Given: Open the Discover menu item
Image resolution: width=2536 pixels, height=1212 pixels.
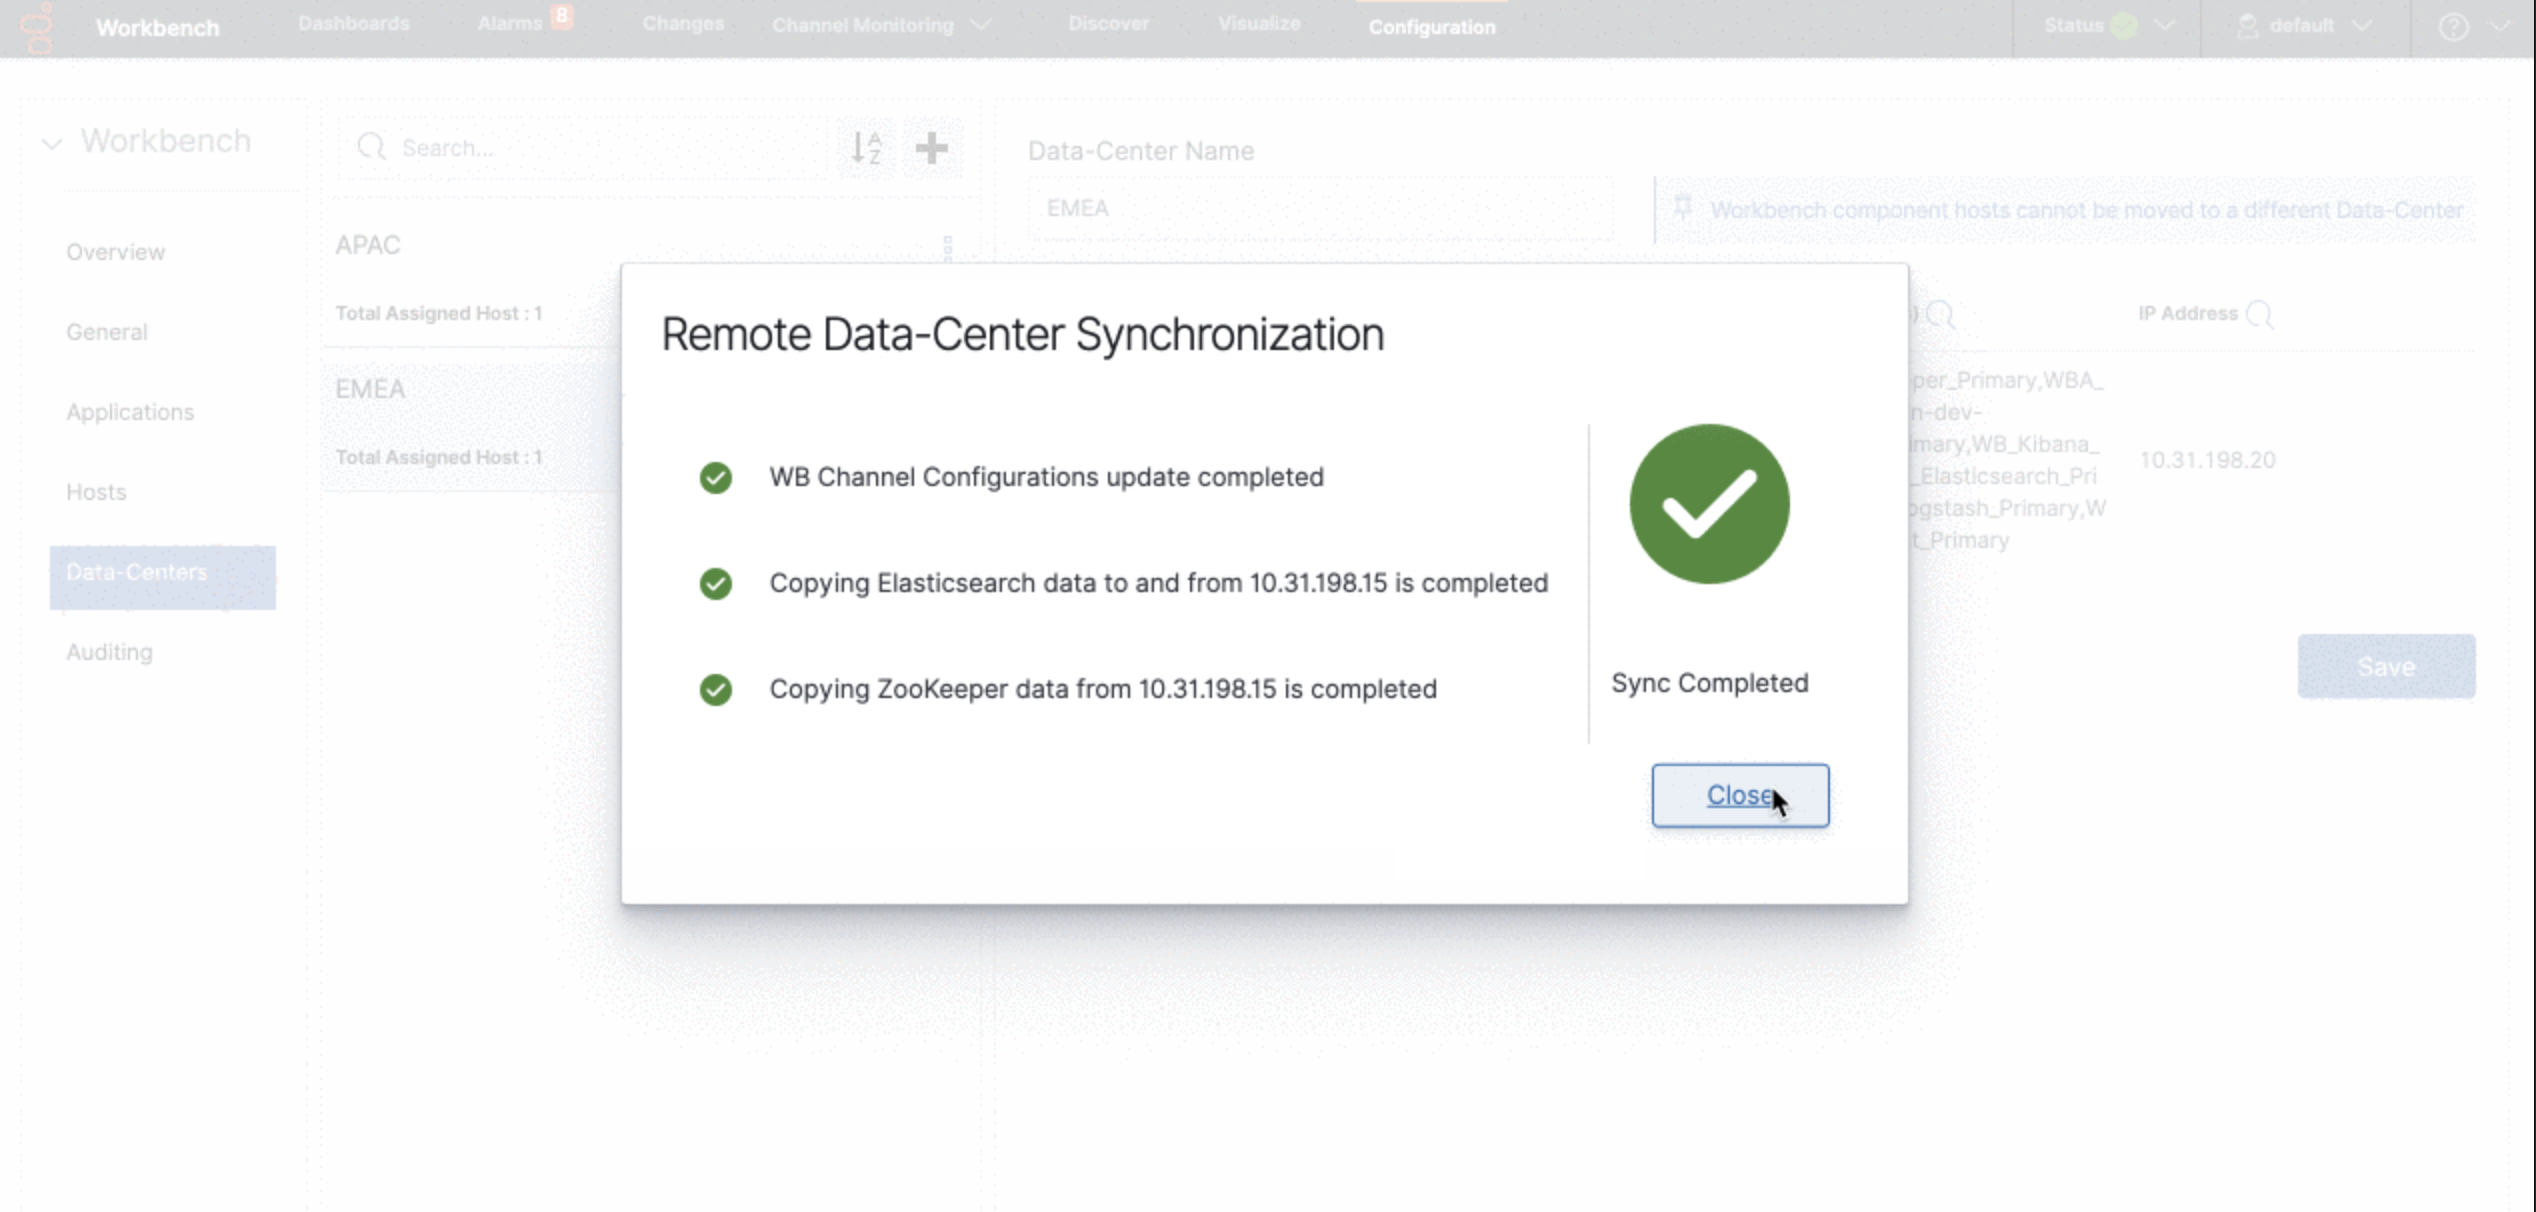Looking at the screenshot, I should point(1108,24).
